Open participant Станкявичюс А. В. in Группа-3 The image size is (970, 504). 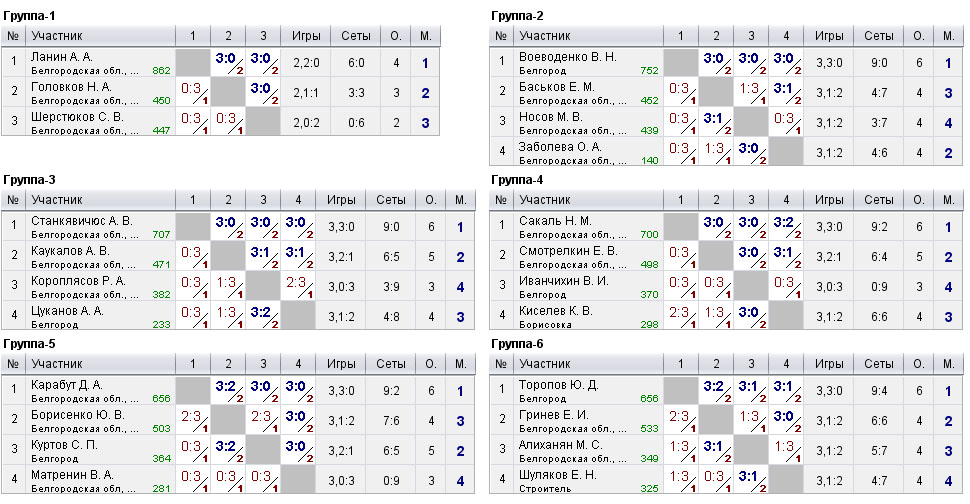pos(82,221)
